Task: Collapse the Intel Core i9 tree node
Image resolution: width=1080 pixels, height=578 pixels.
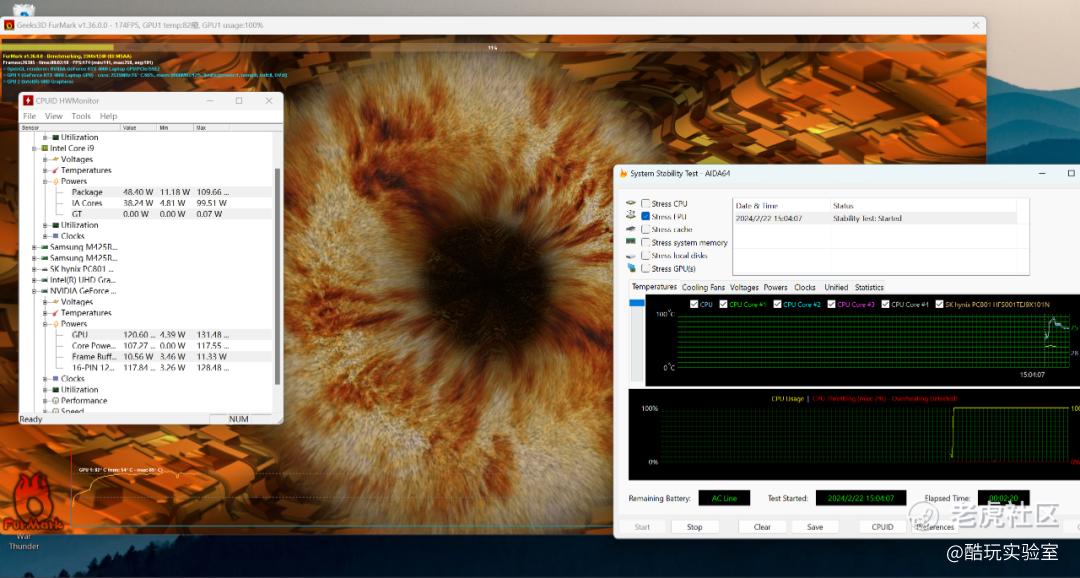Action: coord(34,148)
